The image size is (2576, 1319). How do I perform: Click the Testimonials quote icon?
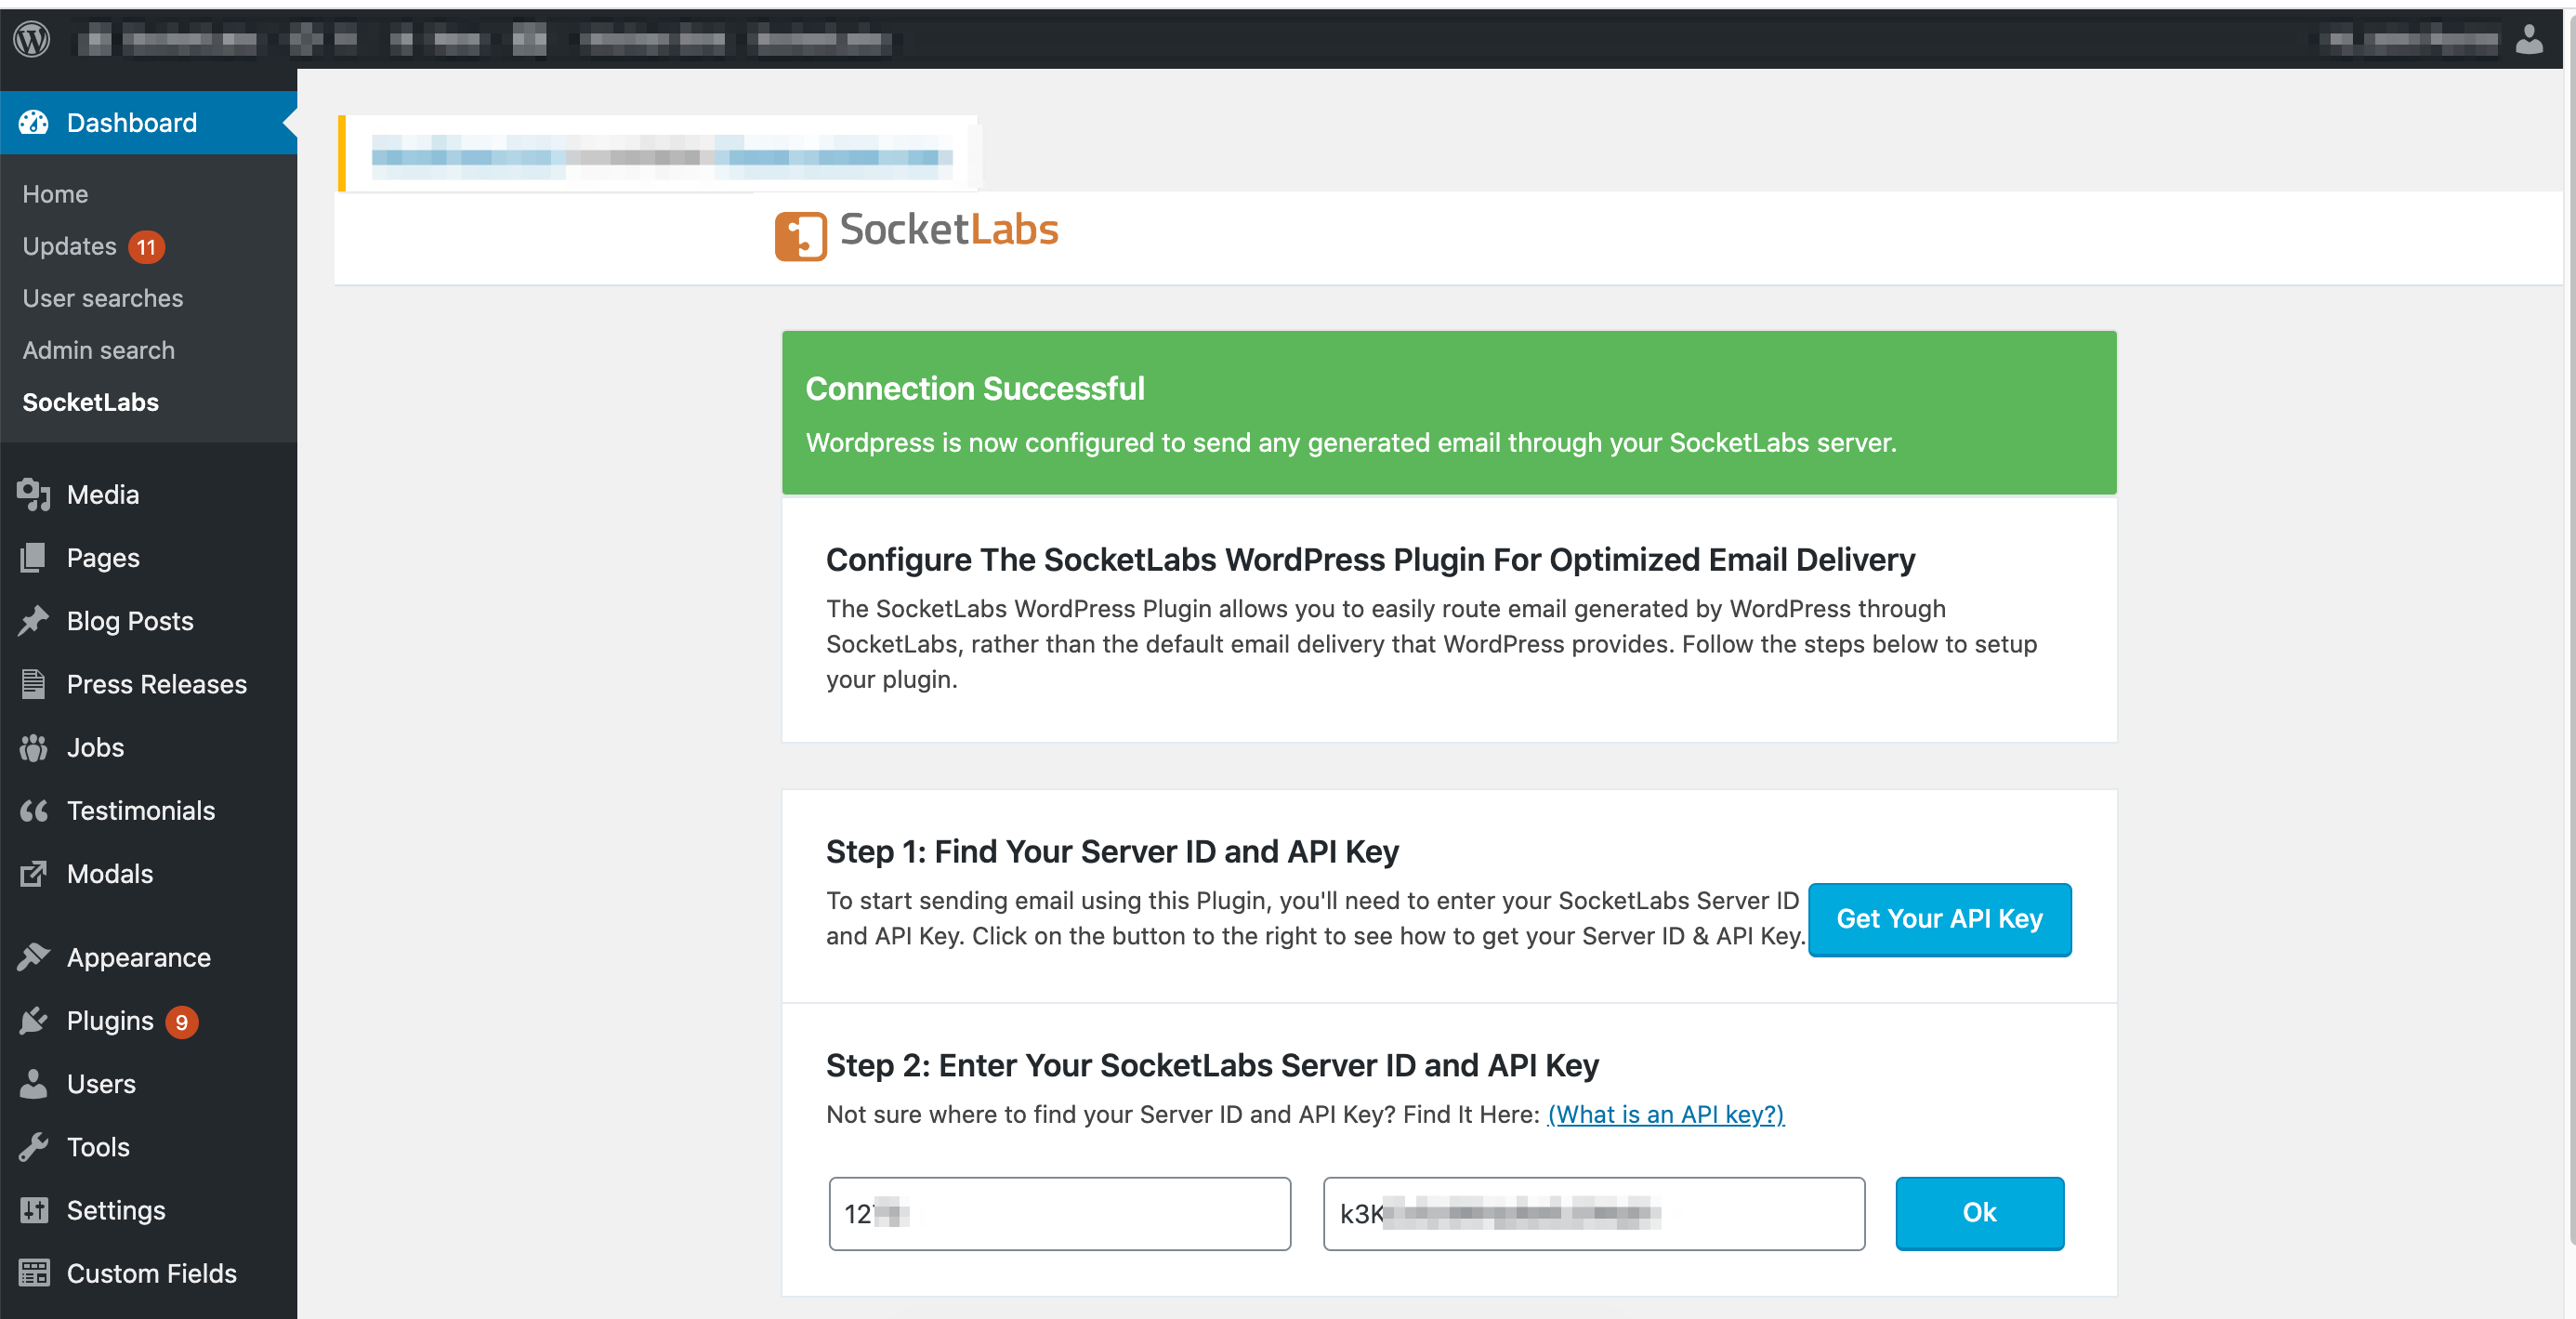tap(33, 811)
